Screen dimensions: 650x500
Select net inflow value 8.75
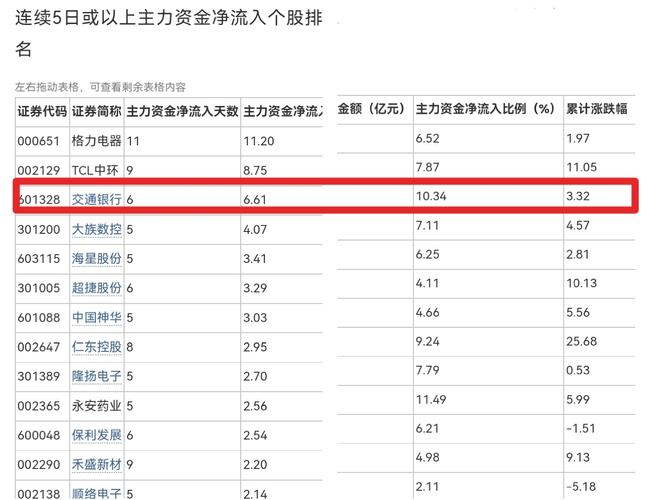255,170
